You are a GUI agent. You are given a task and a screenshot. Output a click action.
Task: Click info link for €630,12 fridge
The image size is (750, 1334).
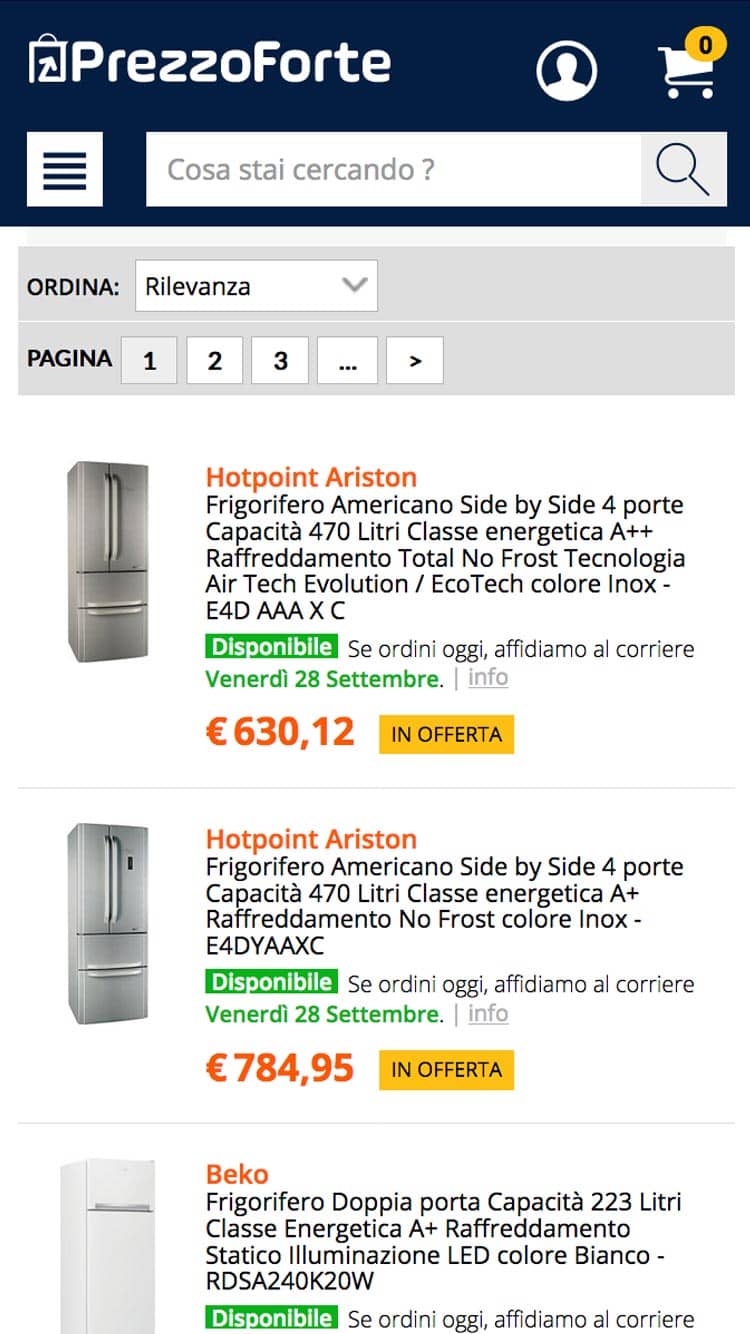488,678
